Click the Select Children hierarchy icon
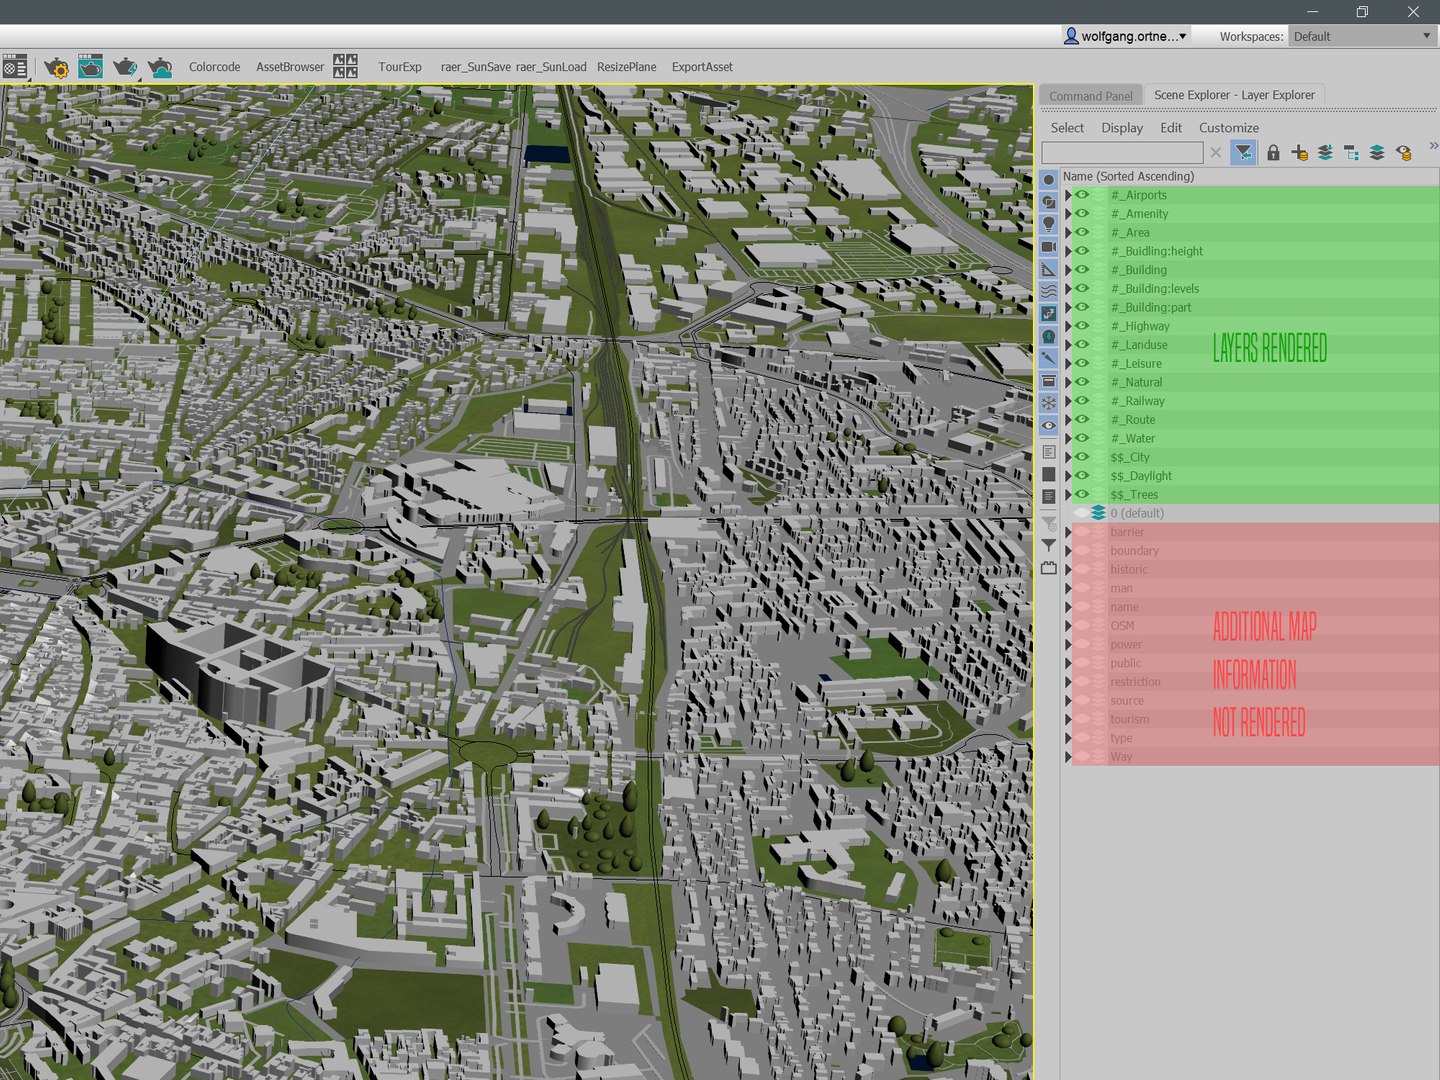Viewport: 1440px width, 1080px height. click(x=1351, y=152)
